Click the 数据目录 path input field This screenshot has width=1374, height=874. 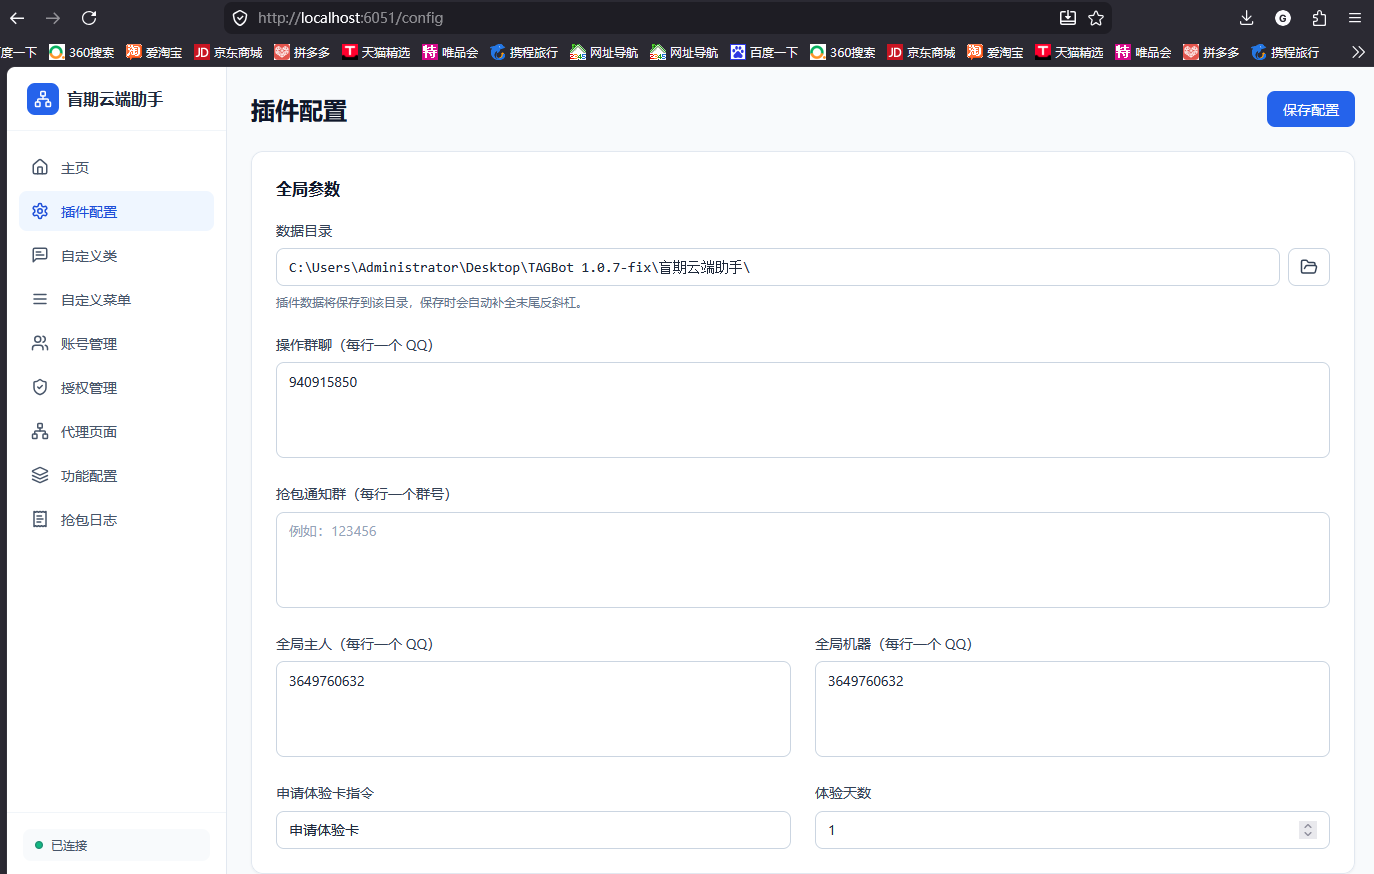(778, 267)
